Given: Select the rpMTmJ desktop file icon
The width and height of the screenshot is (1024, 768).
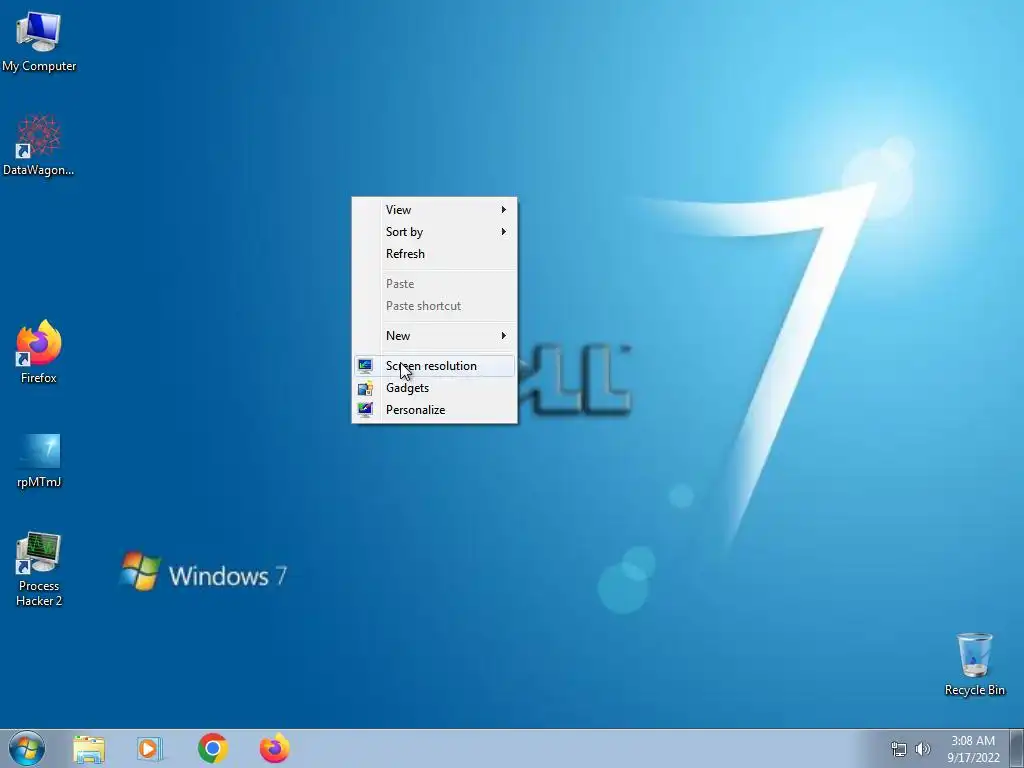Looking at the screenshot, I should click(39, 461).
